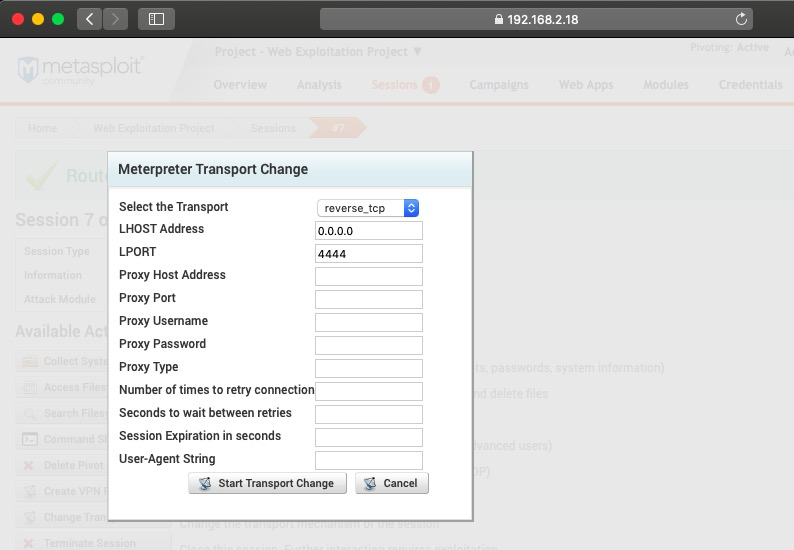Click the Change Transport icon

click(30, 517)
